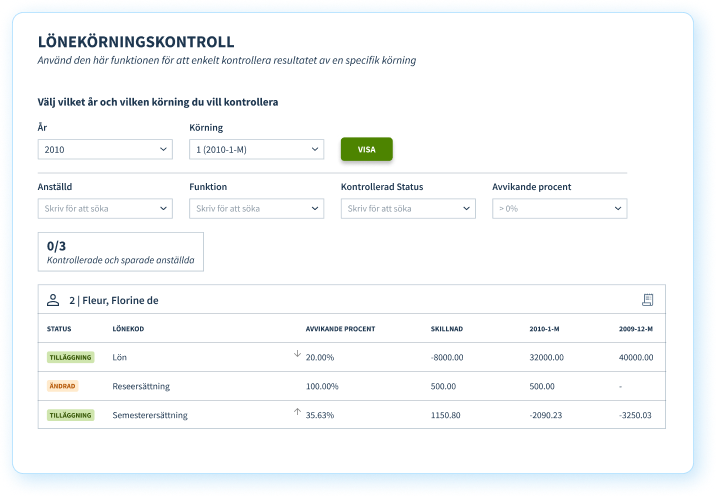
Task: Click the Reseersättning pay code cell
Action: click(141, 386)
